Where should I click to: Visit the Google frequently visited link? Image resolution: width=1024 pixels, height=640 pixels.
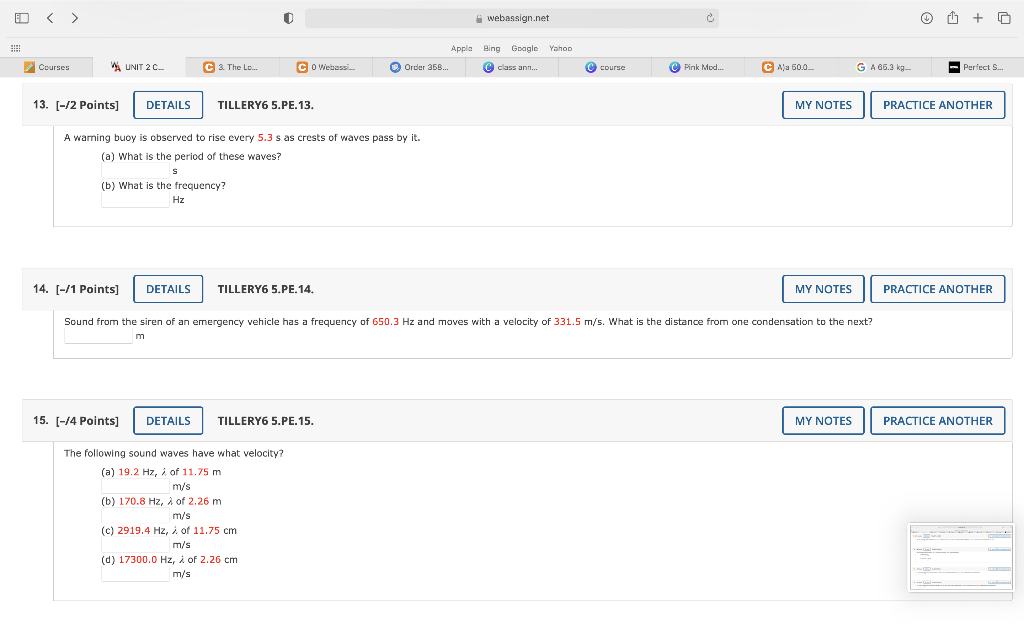[524, 47]
